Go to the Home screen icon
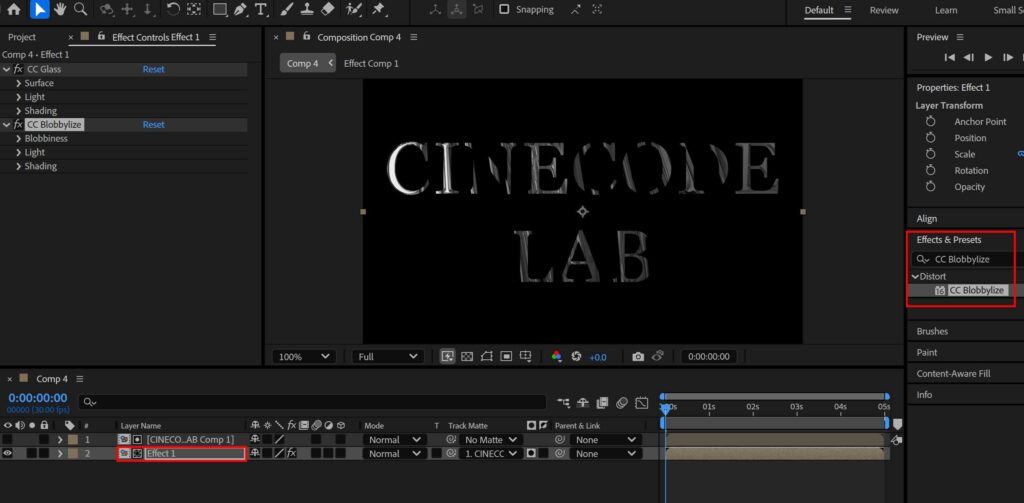Image resolution: width=1024 pixels, height=503 pixels. (x=14, y=9)
